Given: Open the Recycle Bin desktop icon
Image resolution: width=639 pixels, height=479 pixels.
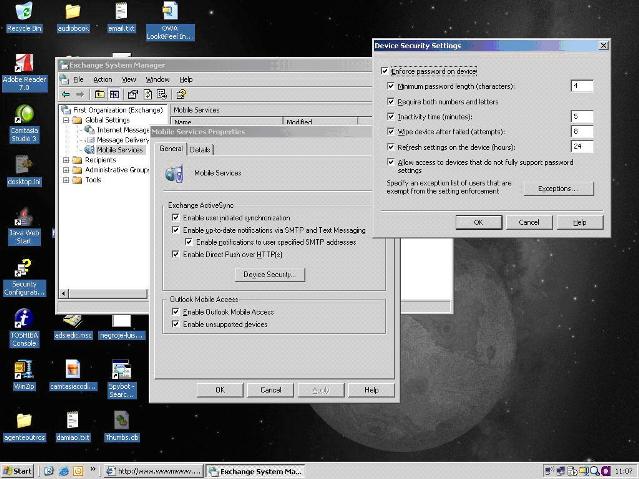Looking at the screenshot, I should click(x=20, y=13).
